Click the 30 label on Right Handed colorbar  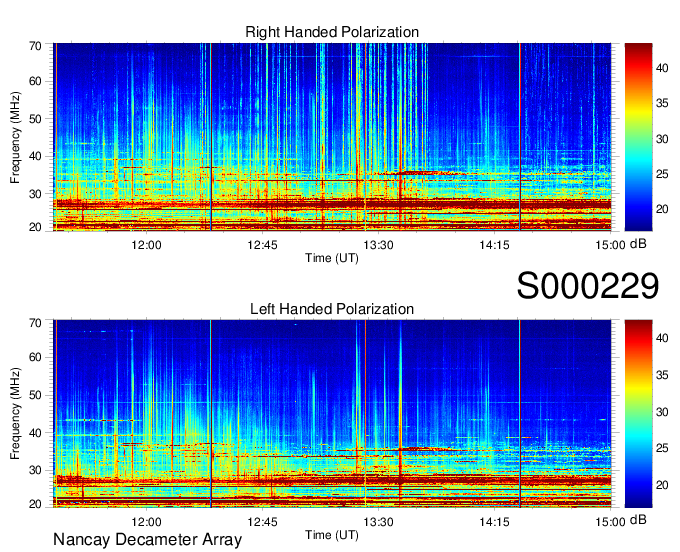(x=662, y=139)
